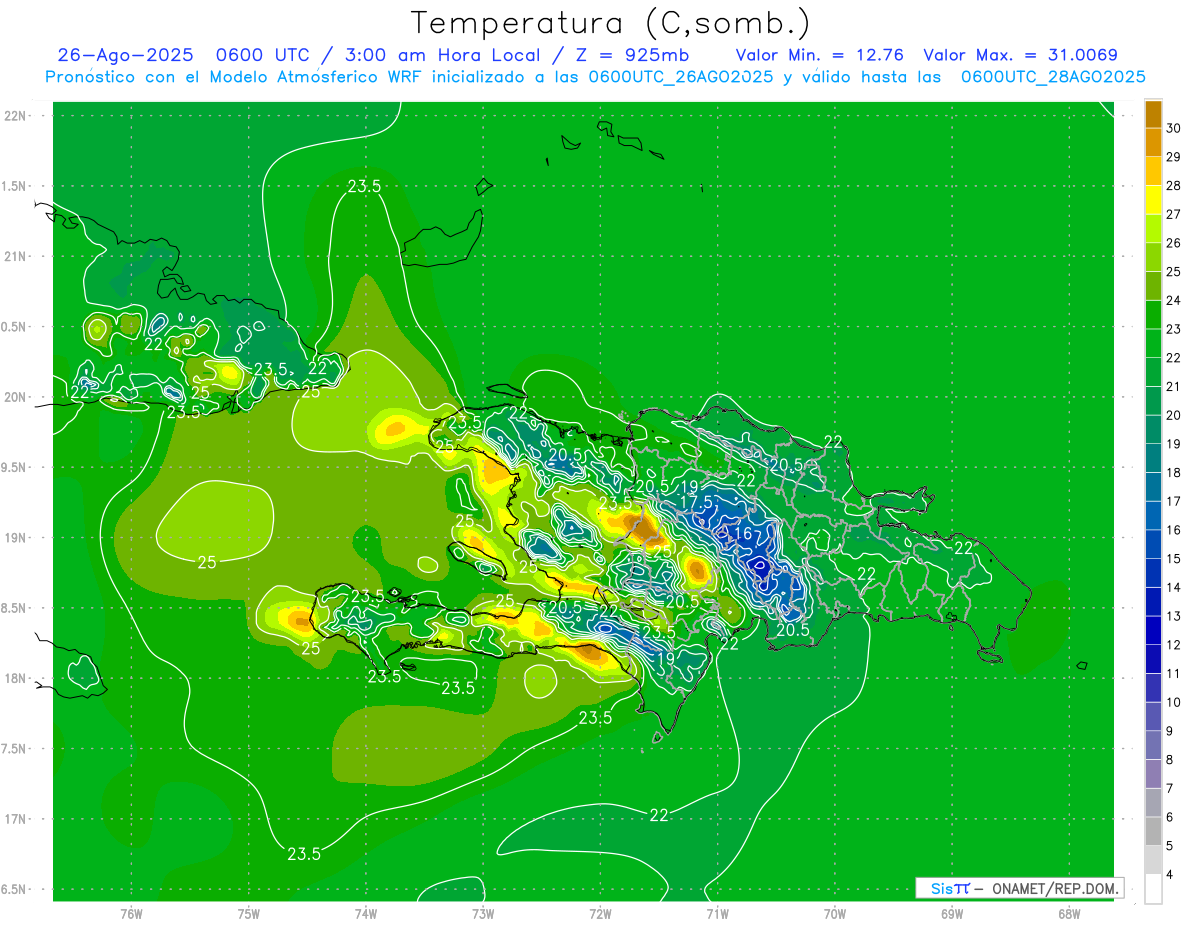
Task: Click the "69W" longitude axis label
Action: pyautogui.click(x=951, y=914)
